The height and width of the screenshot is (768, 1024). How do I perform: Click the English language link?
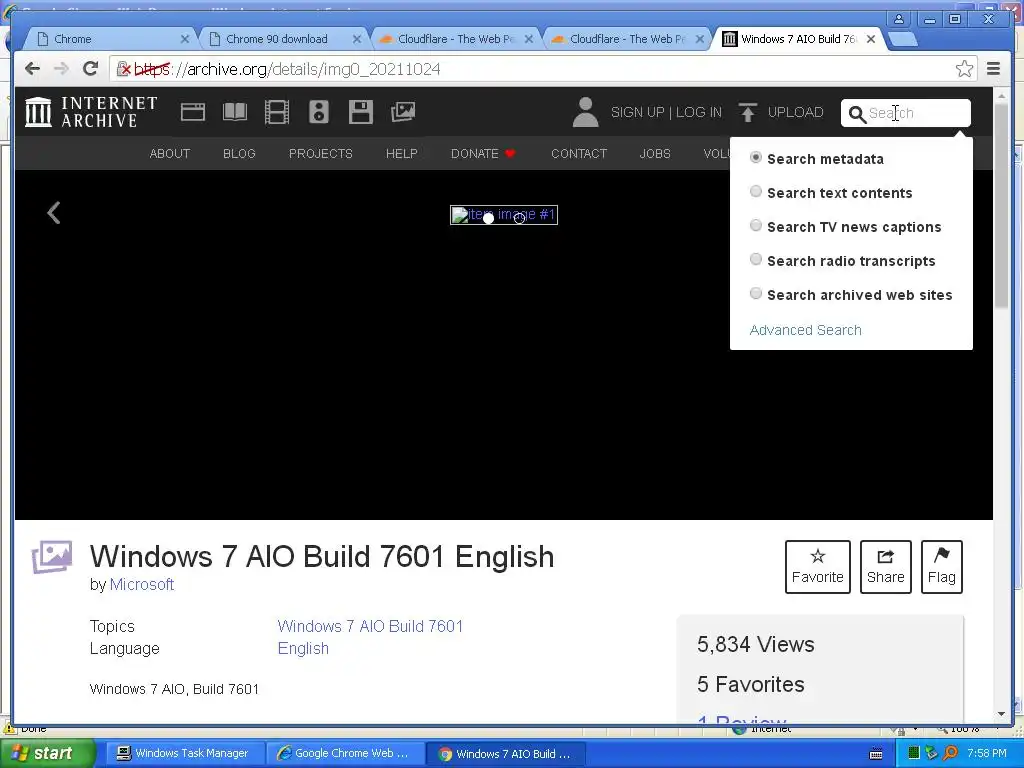point(303,648)
